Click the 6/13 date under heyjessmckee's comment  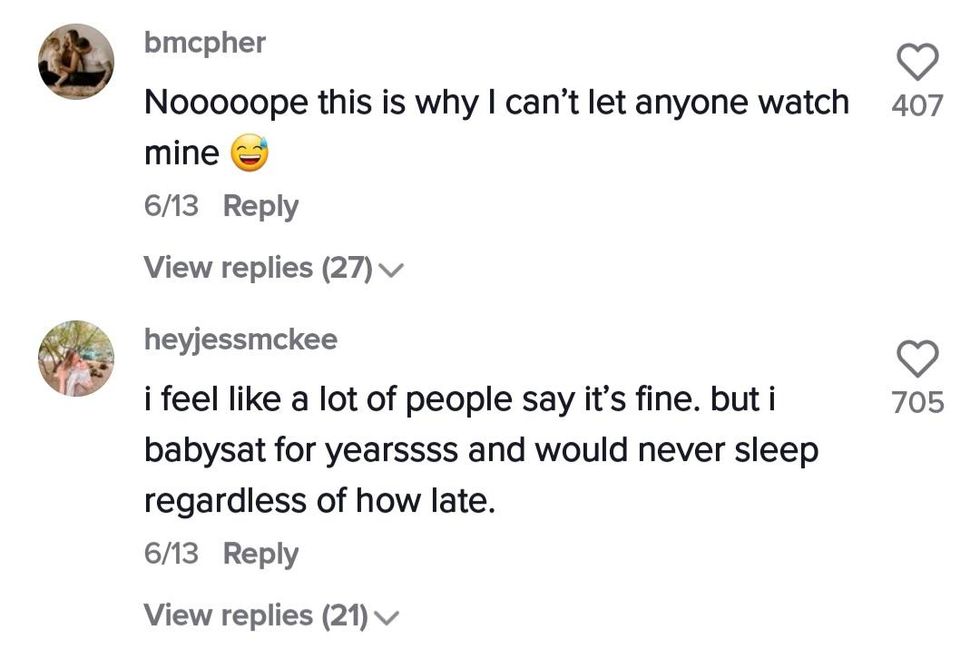(x=171, y=553)
